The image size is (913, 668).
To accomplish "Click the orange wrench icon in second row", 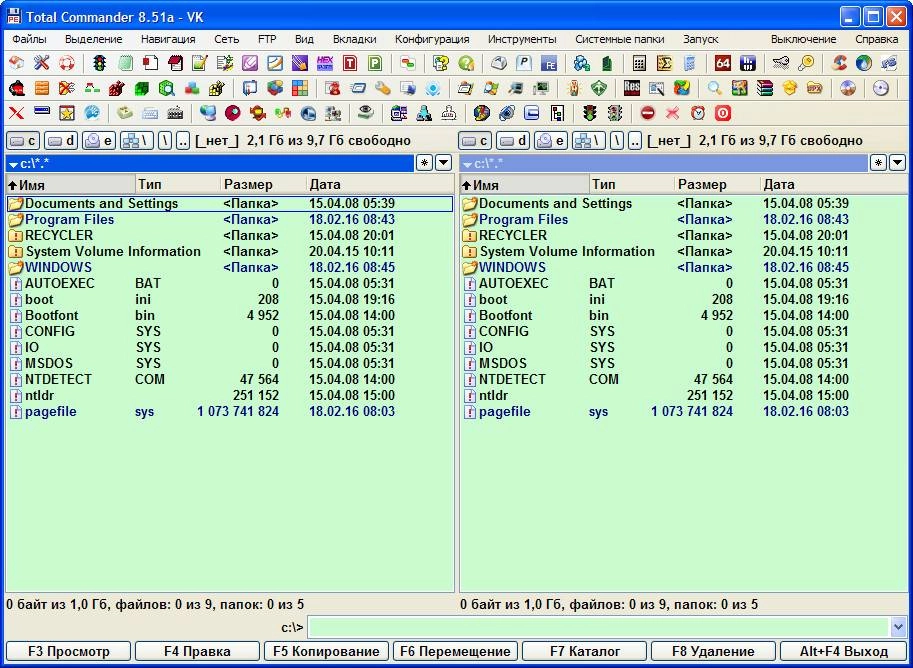I will pos(383,88).
